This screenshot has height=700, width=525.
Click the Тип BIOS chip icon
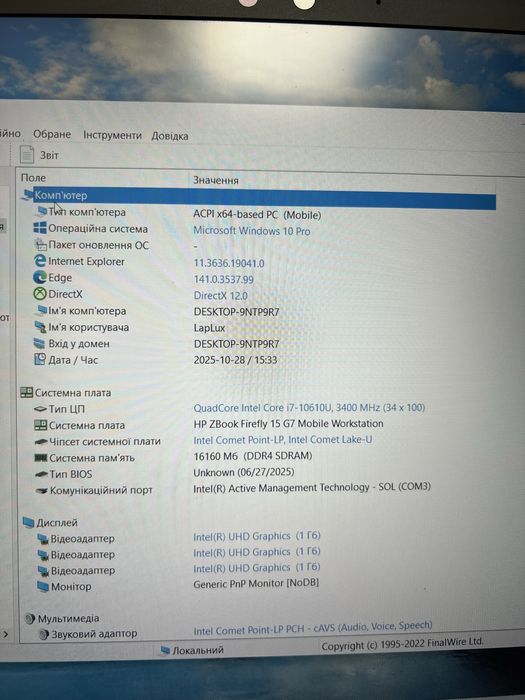pos(42,474)
